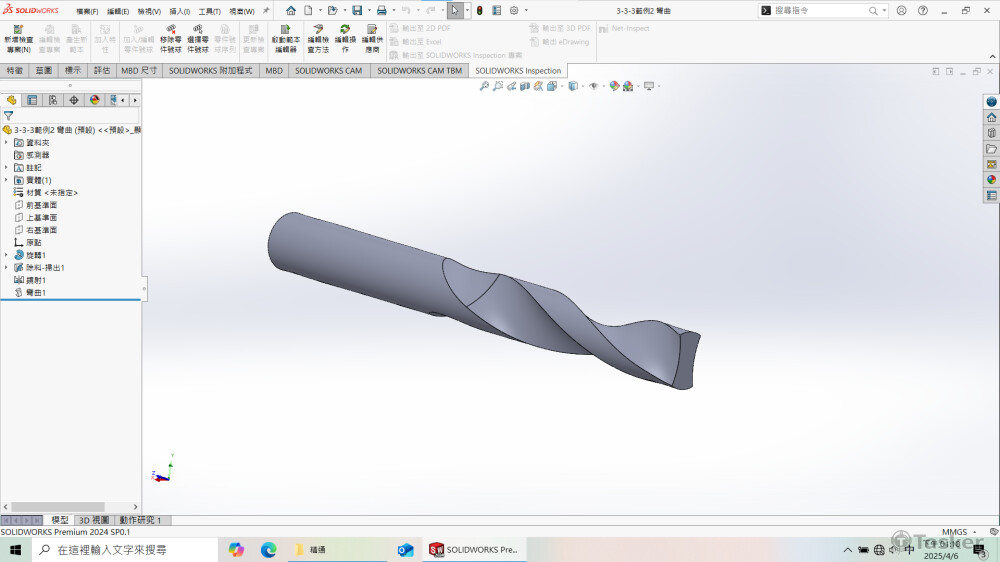The height and width of the screenshot is (562, 1000).
Task: Switch to the SOLIDWORKS CAM tab
Action: pos(328,71)
